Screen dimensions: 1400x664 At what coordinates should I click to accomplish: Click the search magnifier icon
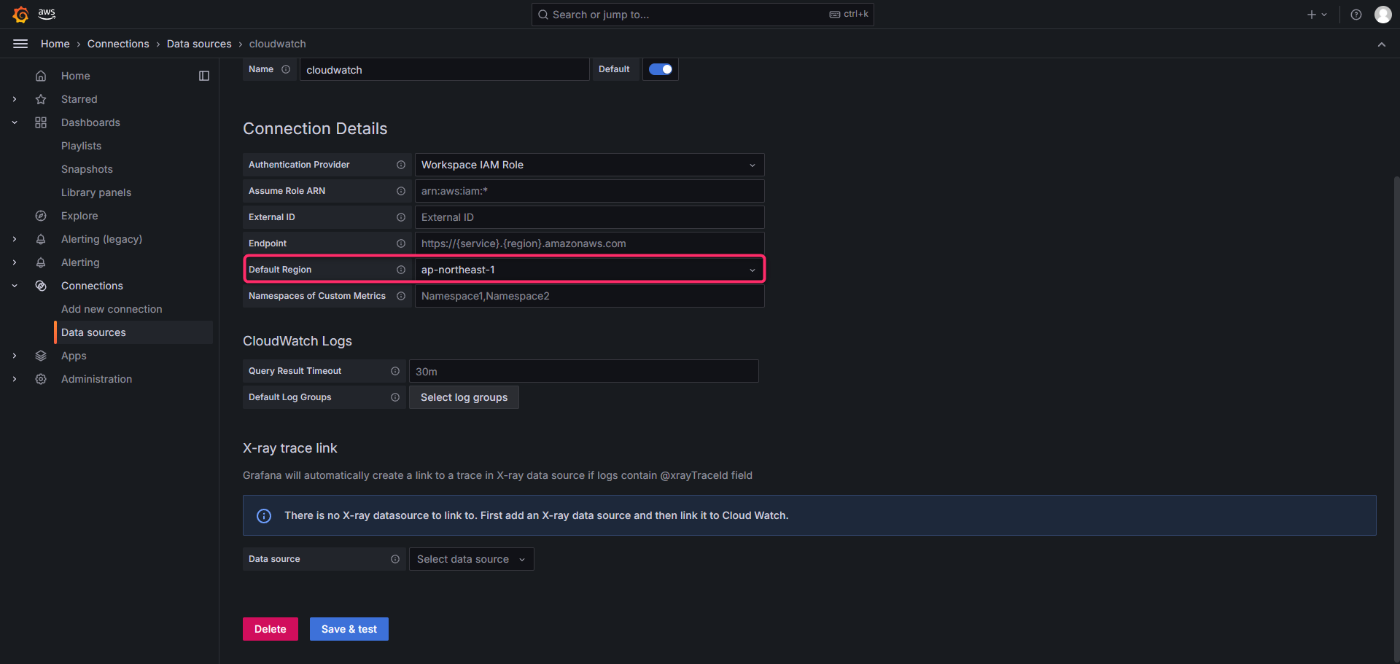pos(543,15)
